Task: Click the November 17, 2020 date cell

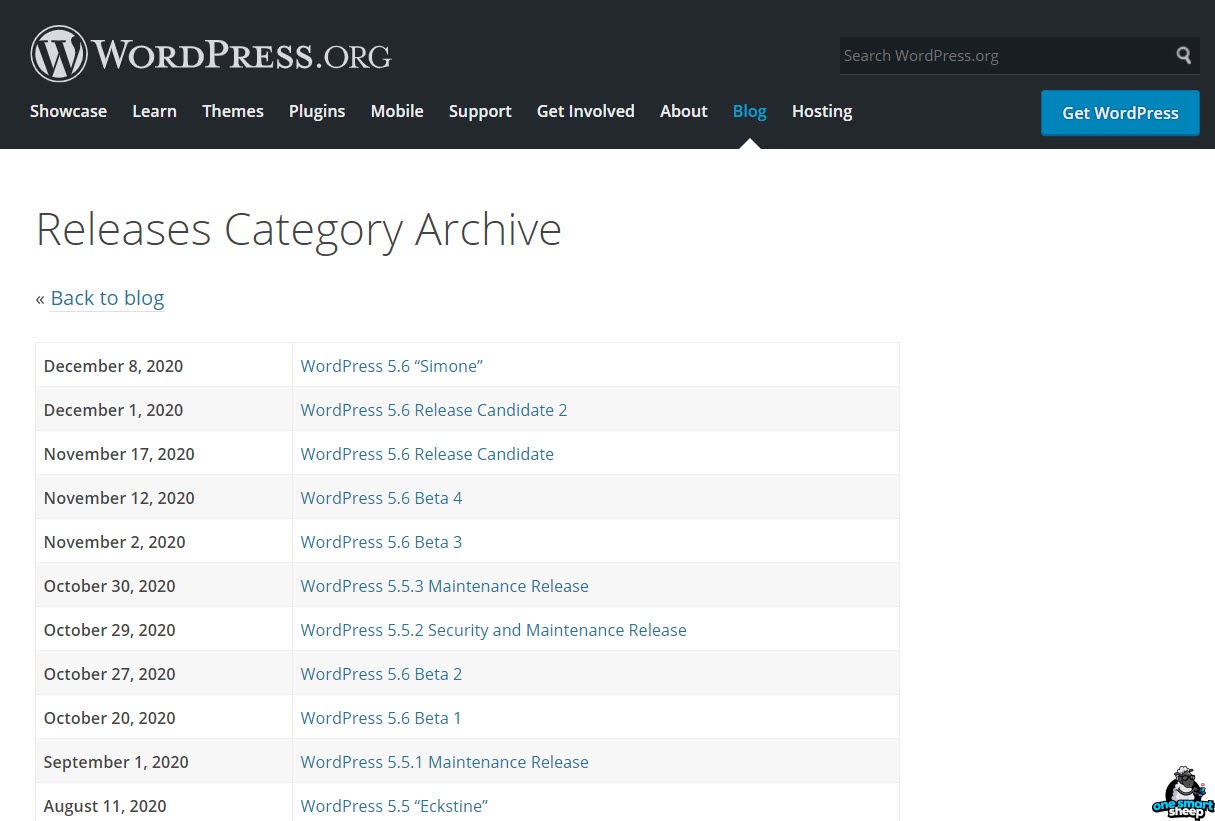Action: [x=164, y=453]
